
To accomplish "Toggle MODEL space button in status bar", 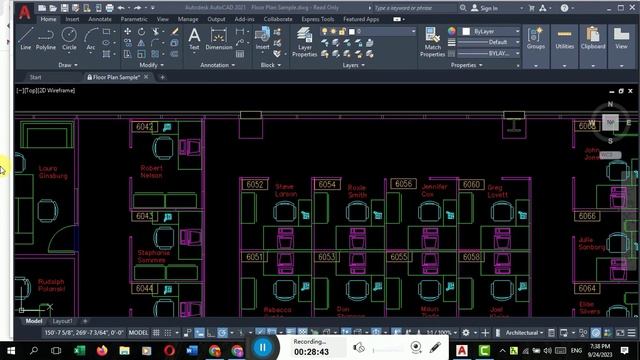I will tap(138, 333).
